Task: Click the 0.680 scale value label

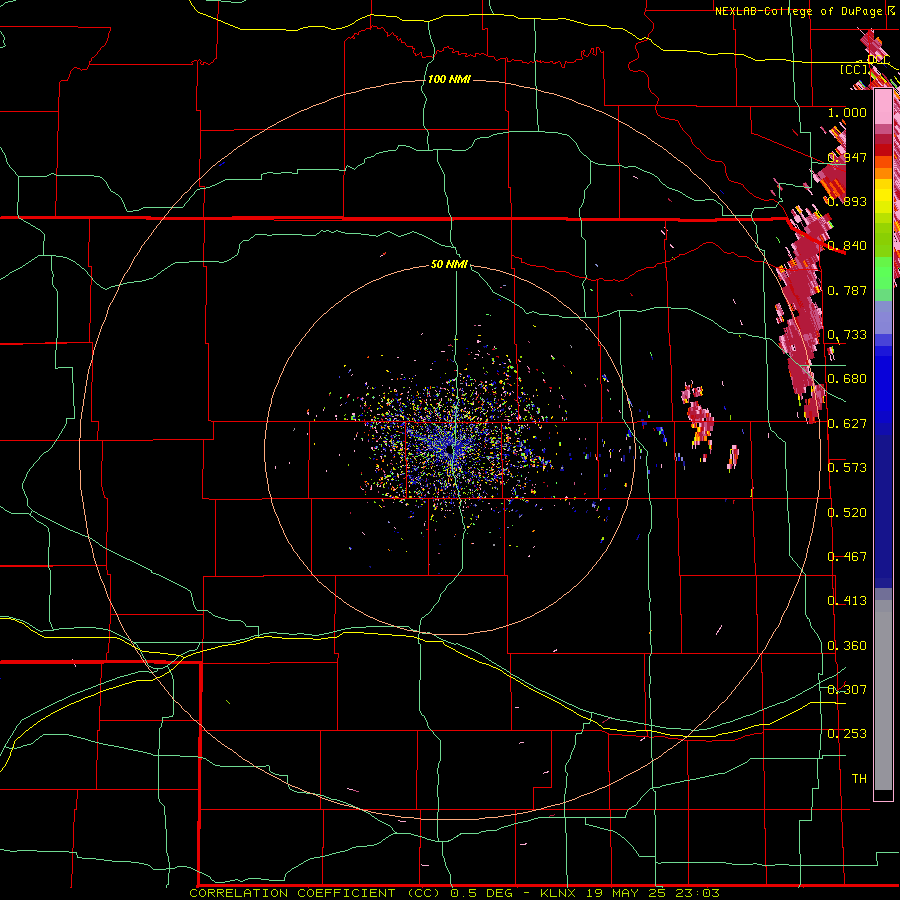Action: pyautogui.click(x=847, y=379)
